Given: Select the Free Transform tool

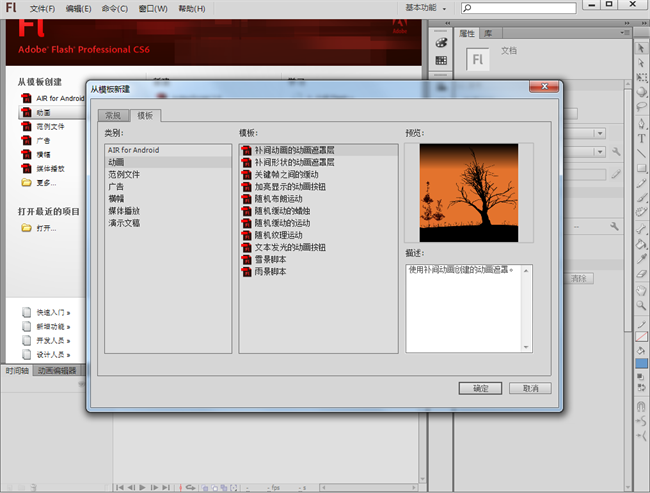Looking at the screenshot, I should point(641,77).
